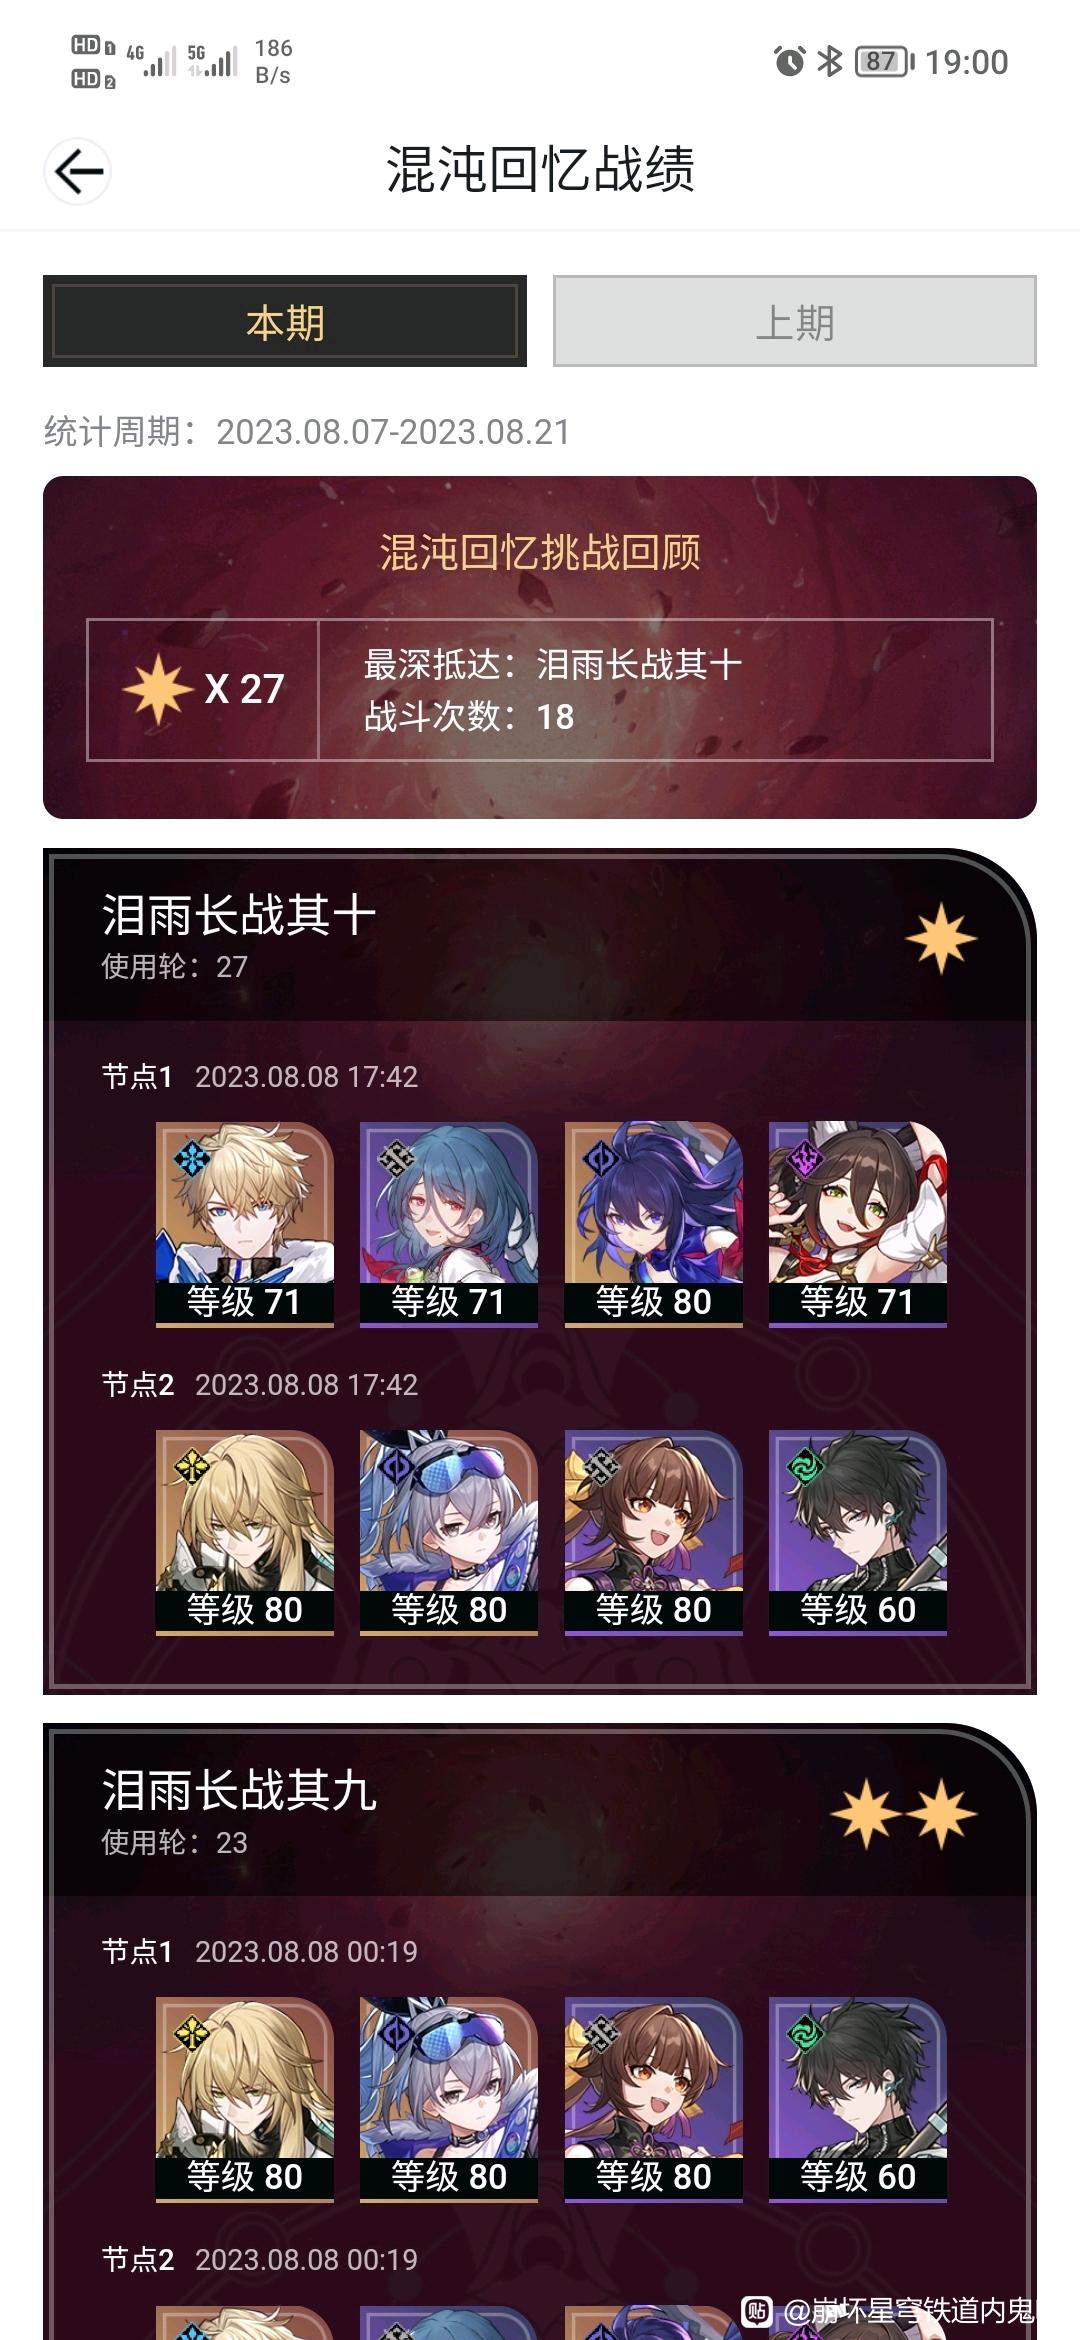Open the 泪雨长战其九 stage header
Viewport: 1080px width, 2340px height.
540,1812
